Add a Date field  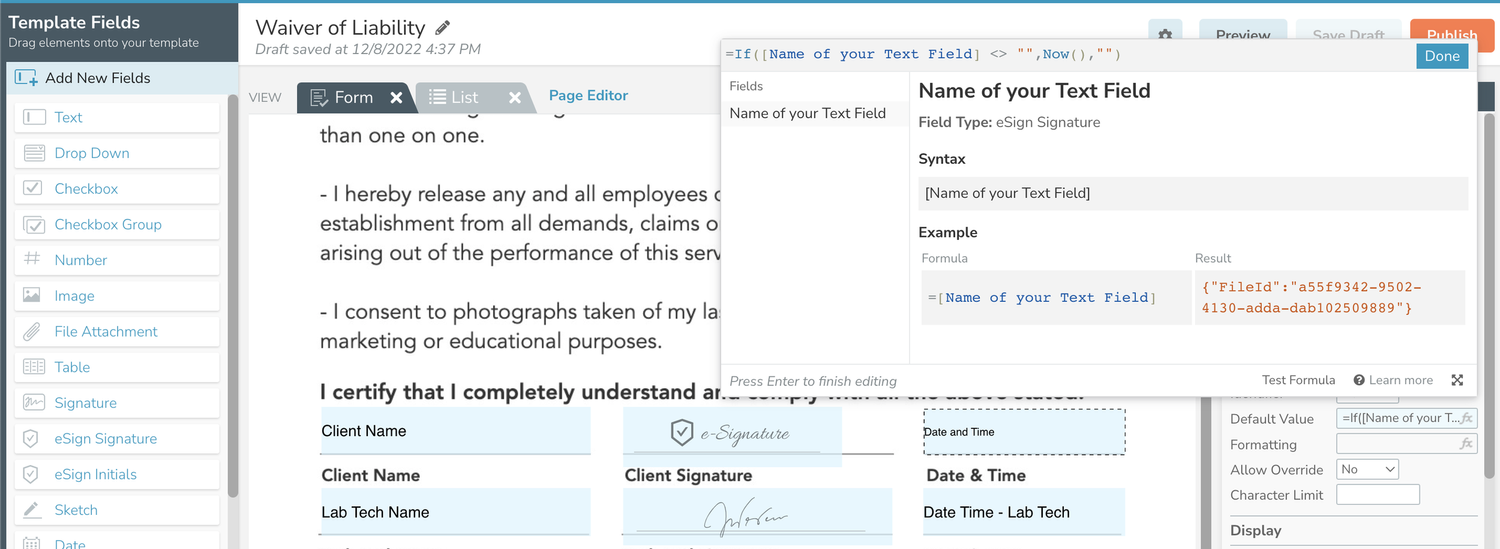click(117, 541)
